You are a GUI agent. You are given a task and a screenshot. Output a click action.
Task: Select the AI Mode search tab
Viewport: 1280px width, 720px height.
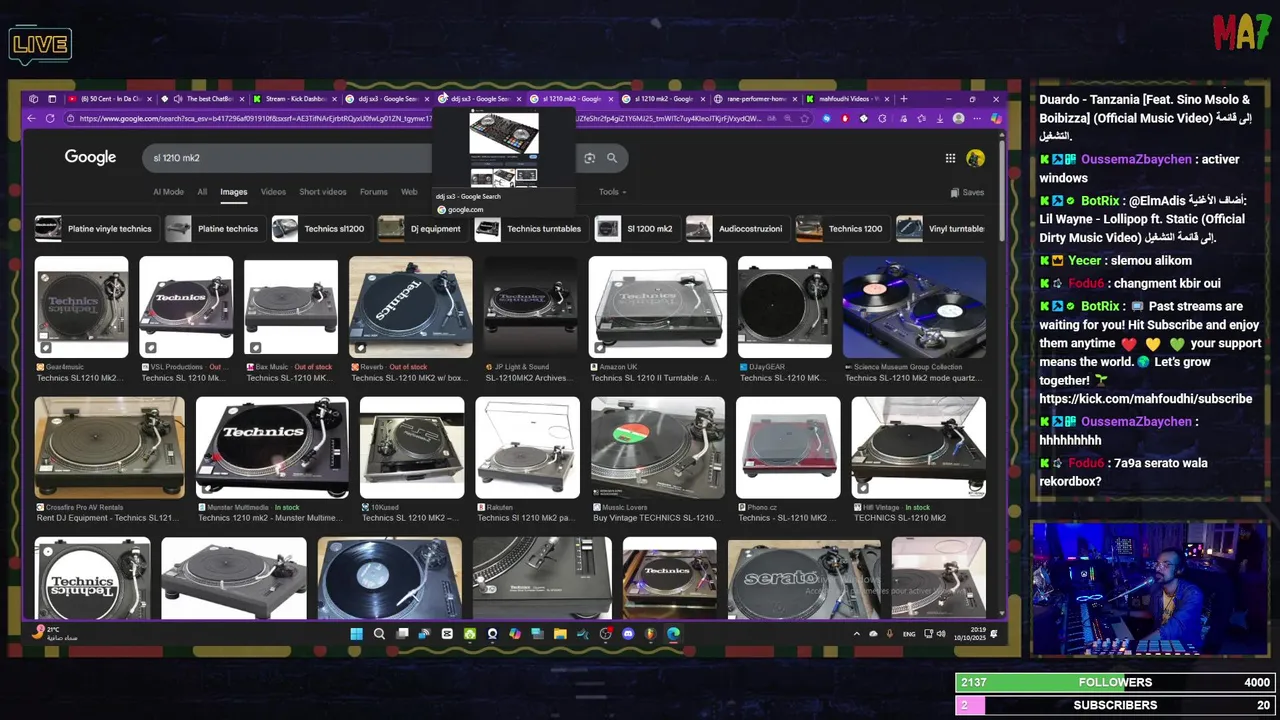[x=168, y=192]
